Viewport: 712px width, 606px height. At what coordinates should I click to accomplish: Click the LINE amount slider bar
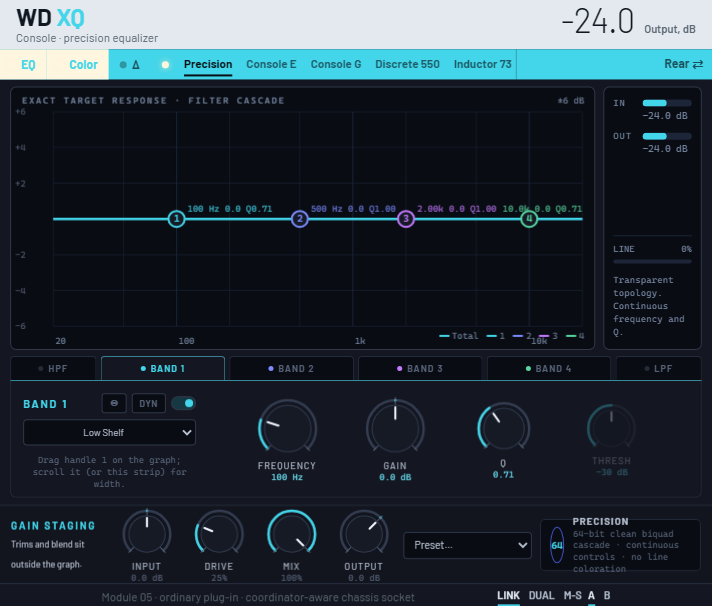tap(653, 261)
